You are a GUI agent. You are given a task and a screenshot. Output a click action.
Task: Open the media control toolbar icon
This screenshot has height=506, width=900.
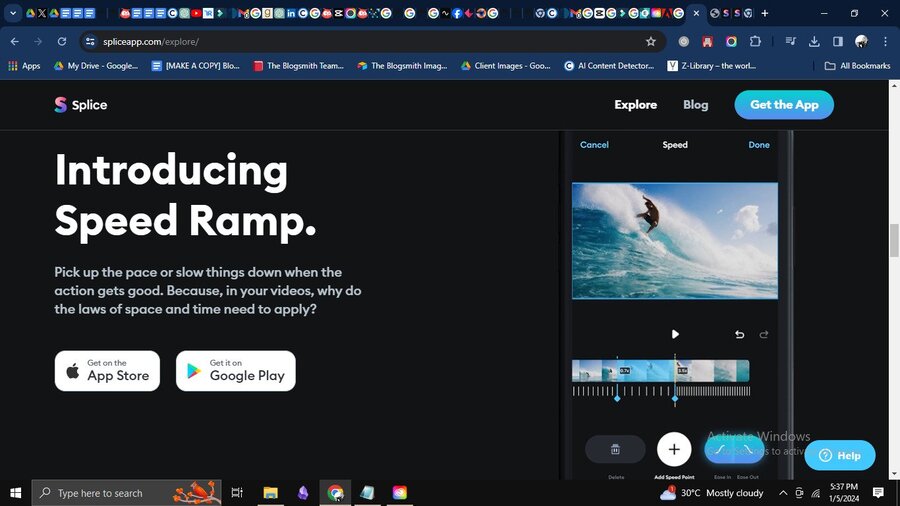click(x=790, y=41)
